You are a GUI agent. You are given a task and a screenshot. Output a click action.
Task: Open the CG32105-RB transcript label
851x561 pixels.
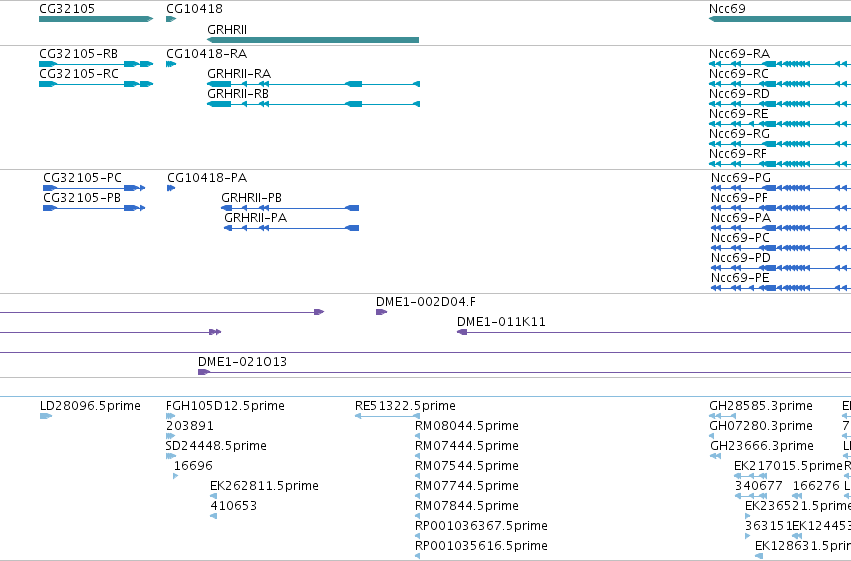point(79,54)
